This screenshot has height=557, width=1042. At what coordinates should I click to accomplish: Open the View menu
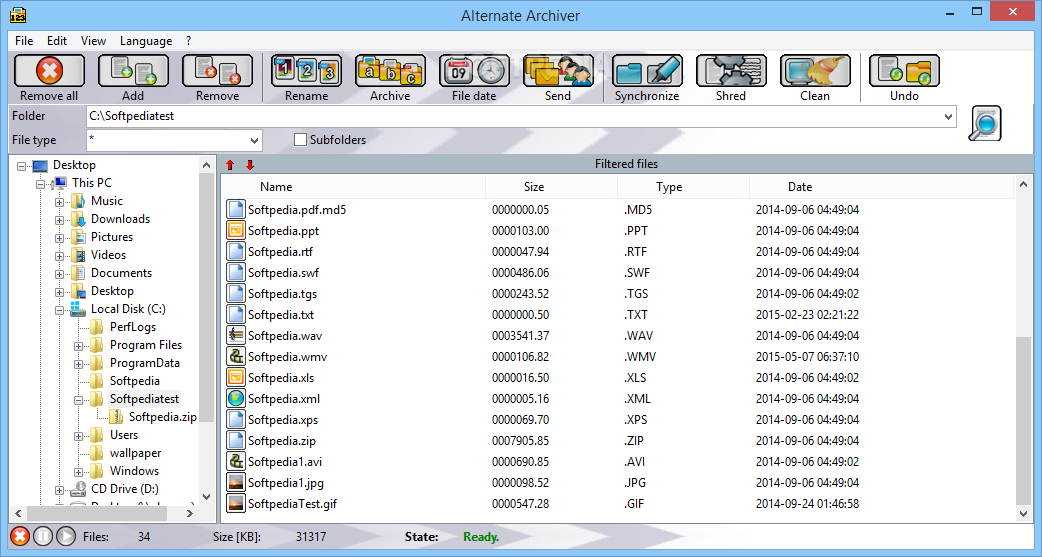pos(93,41)
